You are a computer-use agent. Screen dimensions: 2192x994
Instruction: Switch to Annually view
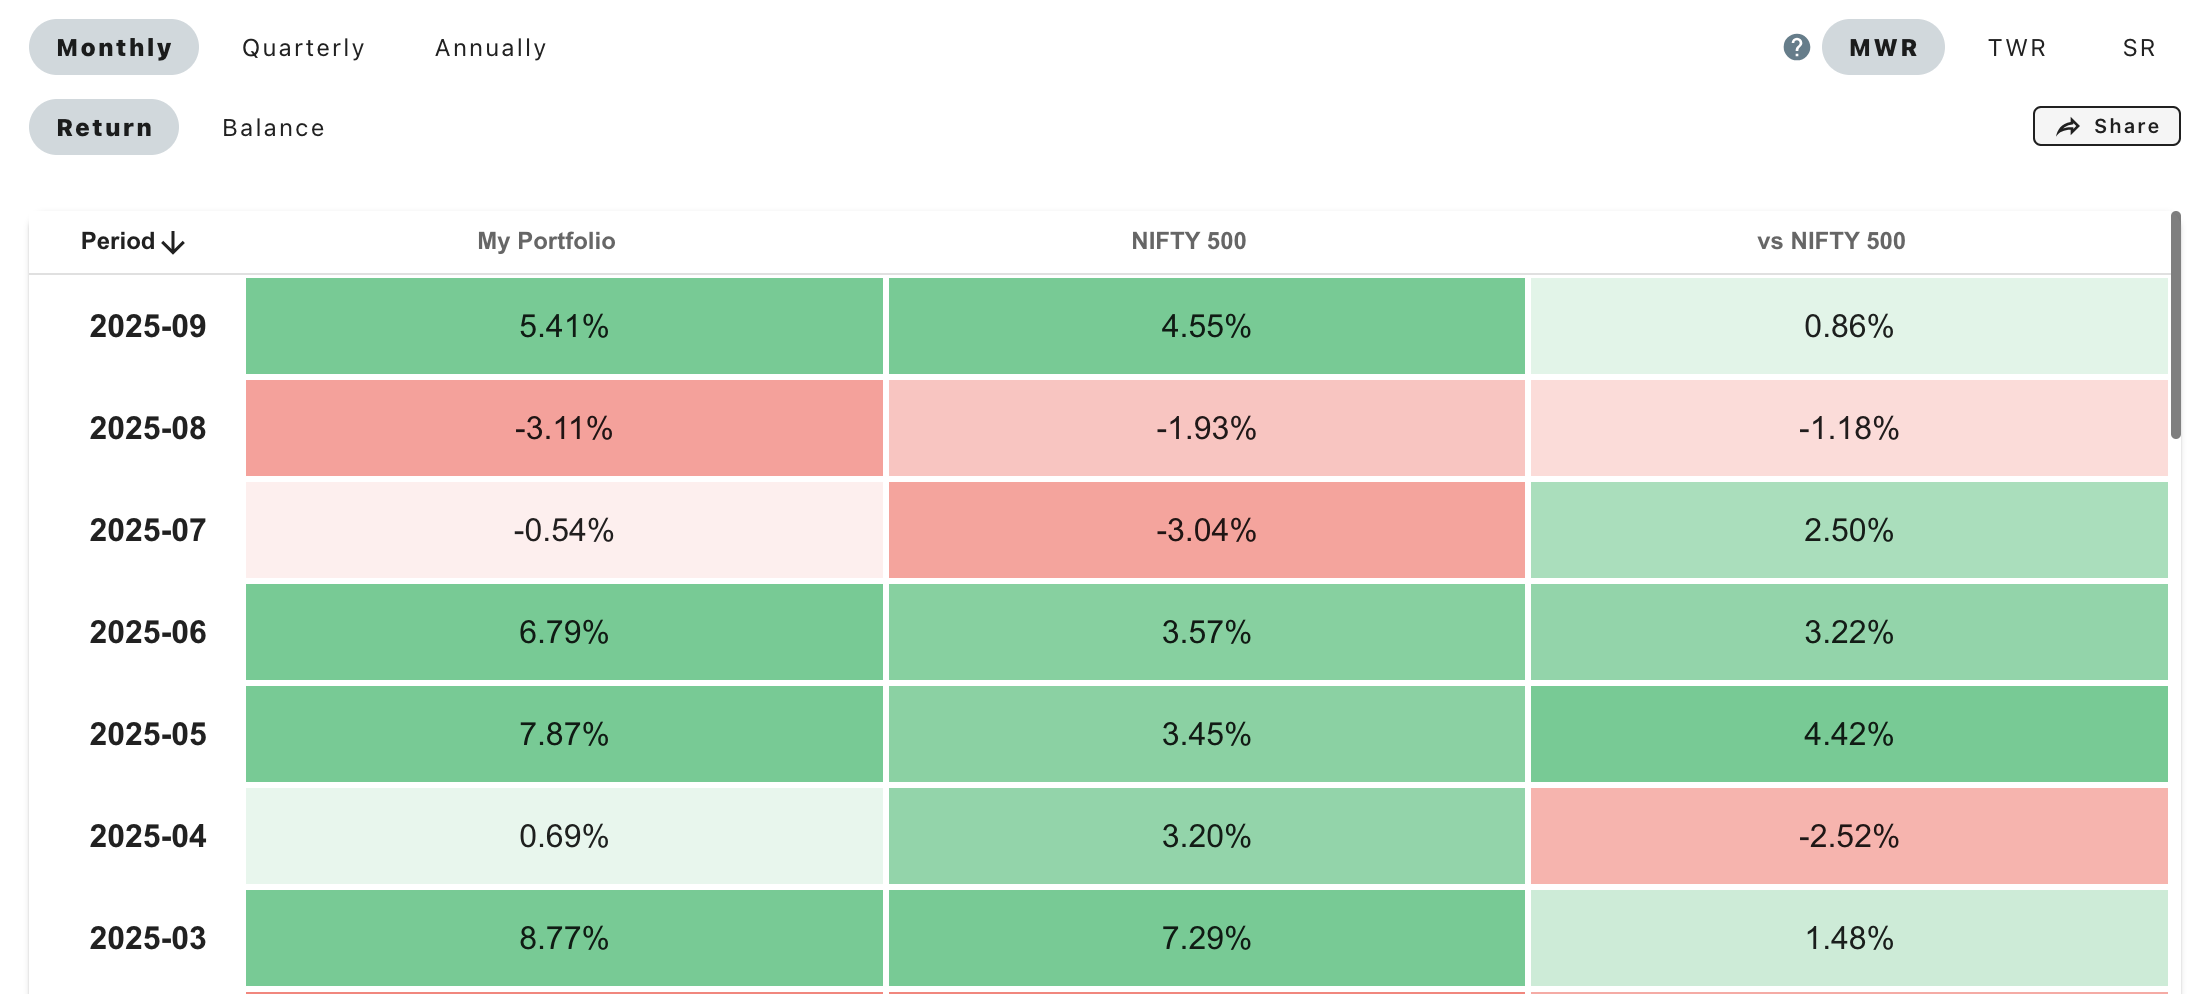pyautogui.click(x=491, y=47)
